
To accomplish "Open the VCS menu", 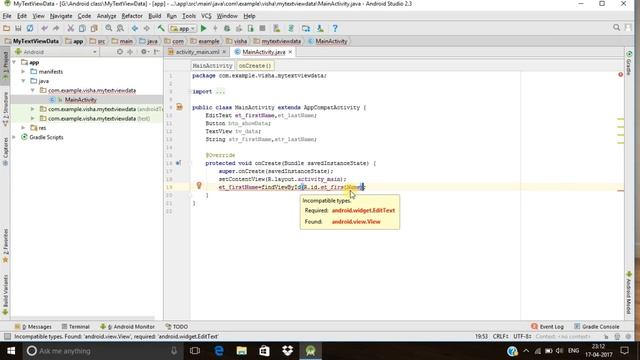I will pos(206,16).
